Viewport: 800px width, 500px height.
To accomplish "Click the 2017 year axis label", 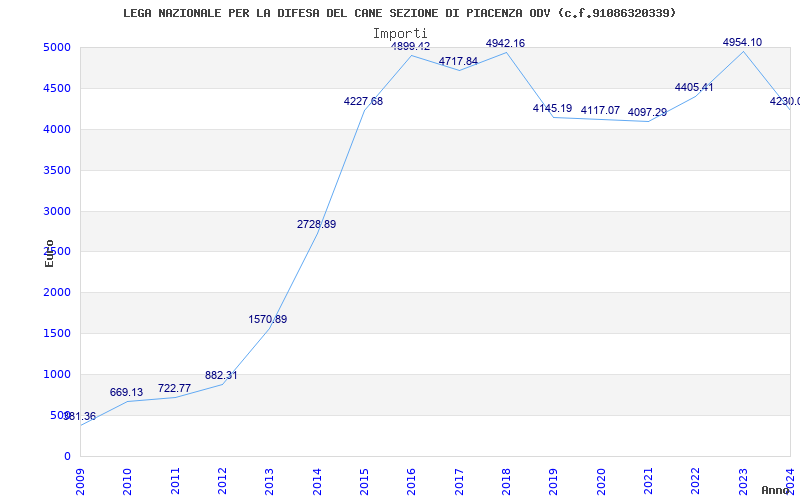I will tap(459, 482).
